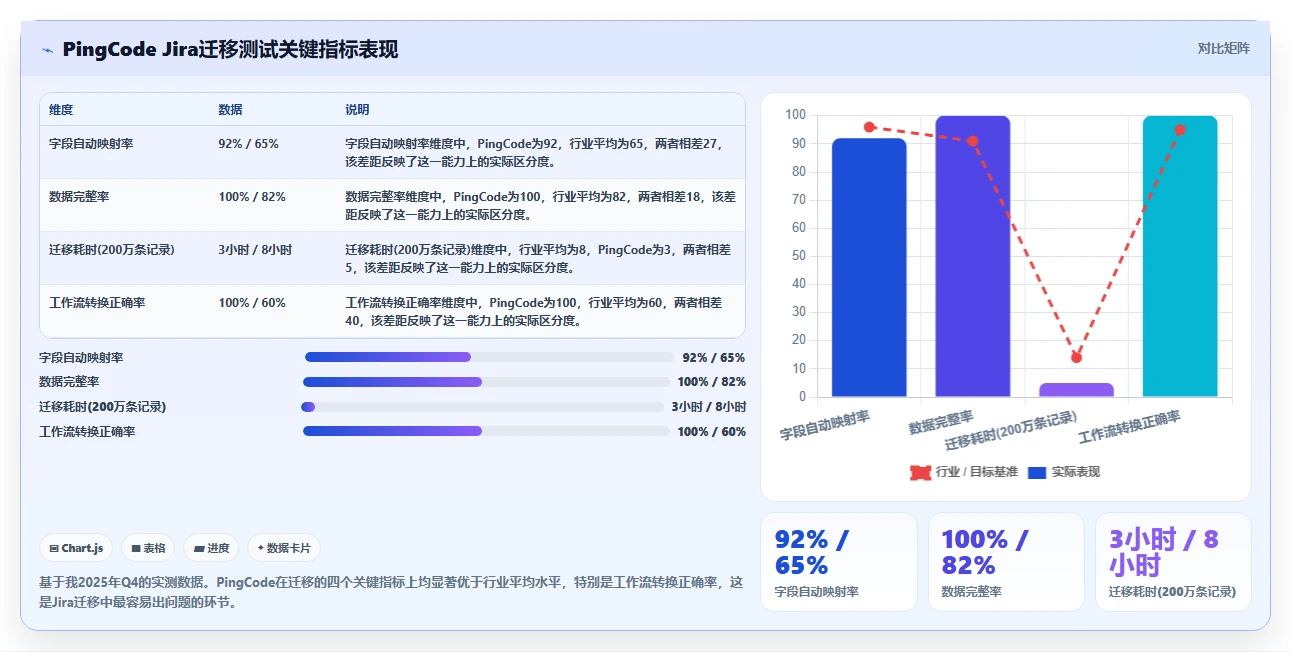Viewport: 1291px width, 652px height.
Task: Open the 100% / 82% 数据完整率 data card
Action: pos(1006,562)
